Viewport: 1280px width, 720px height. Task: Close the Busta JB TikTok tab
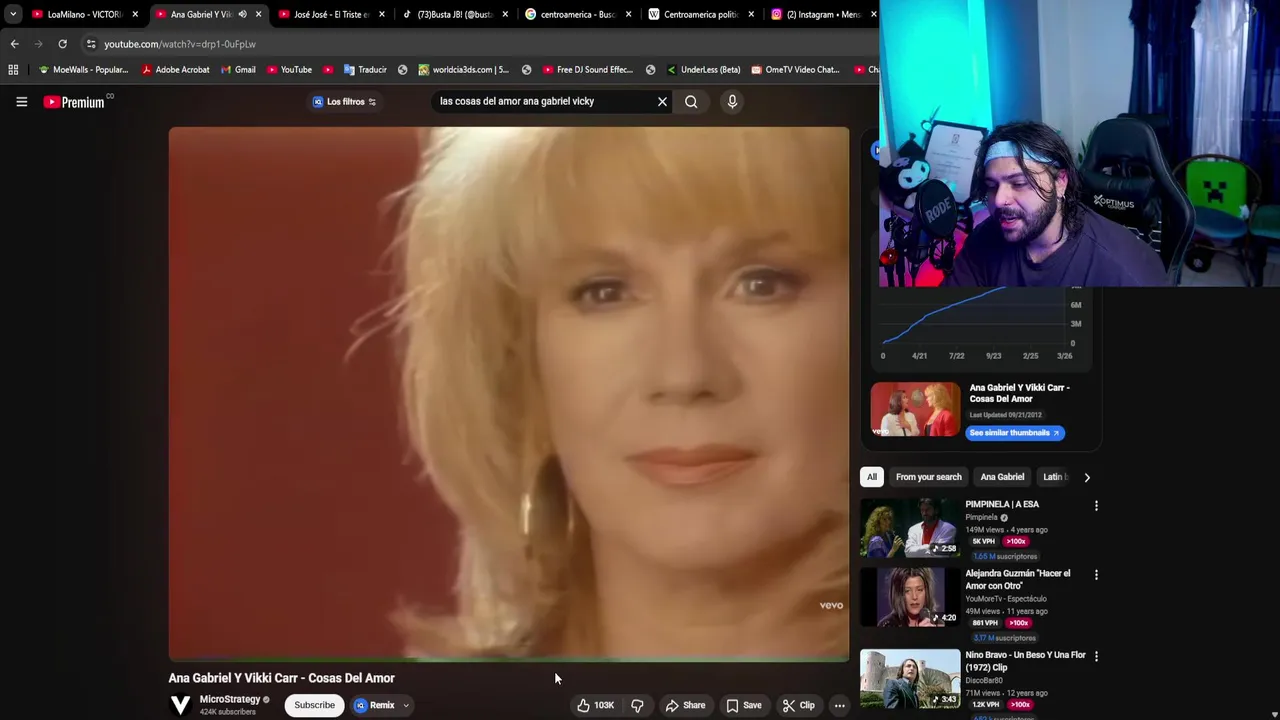click(504, 14)
